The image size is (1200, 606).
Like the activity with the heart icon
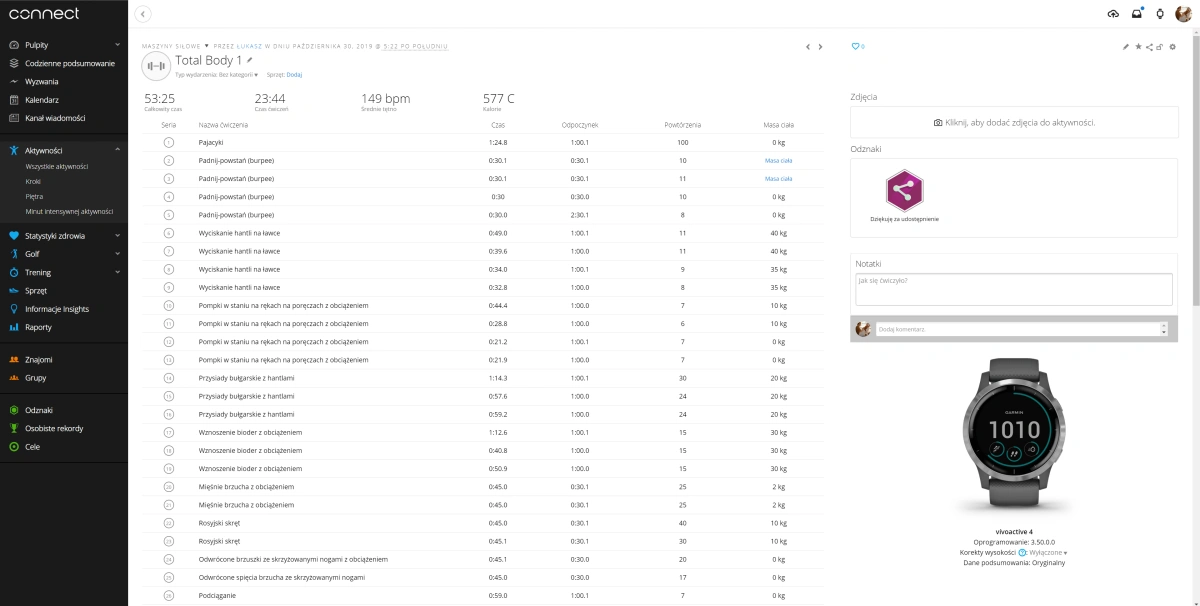point(855,46)
